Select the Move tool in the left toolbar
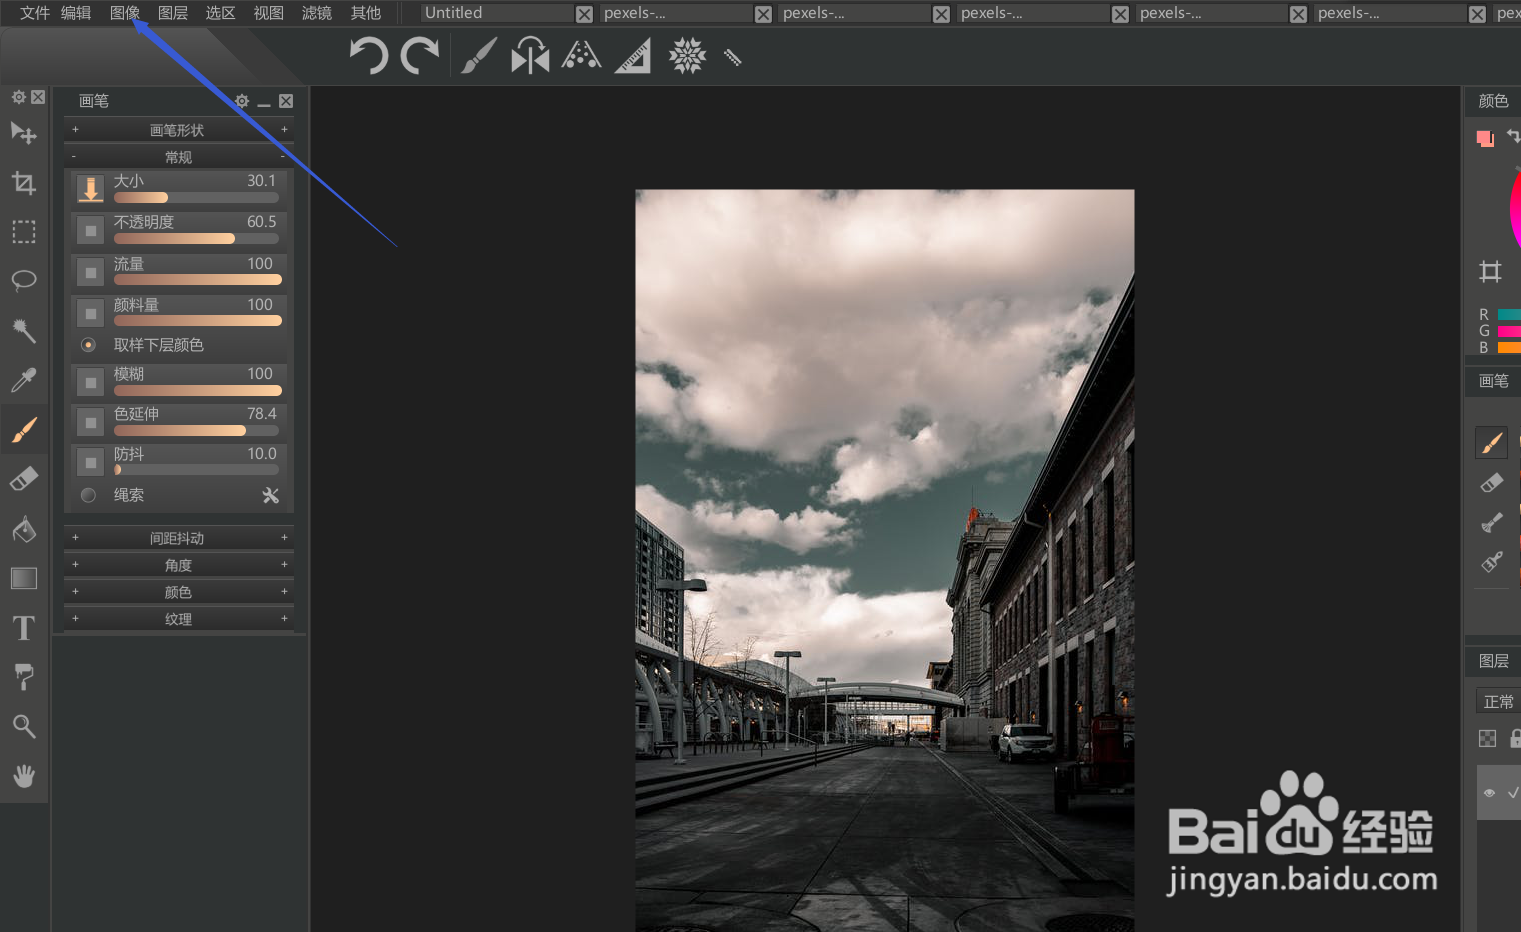This screenshot has width=1521, height=932. [24, 133]
